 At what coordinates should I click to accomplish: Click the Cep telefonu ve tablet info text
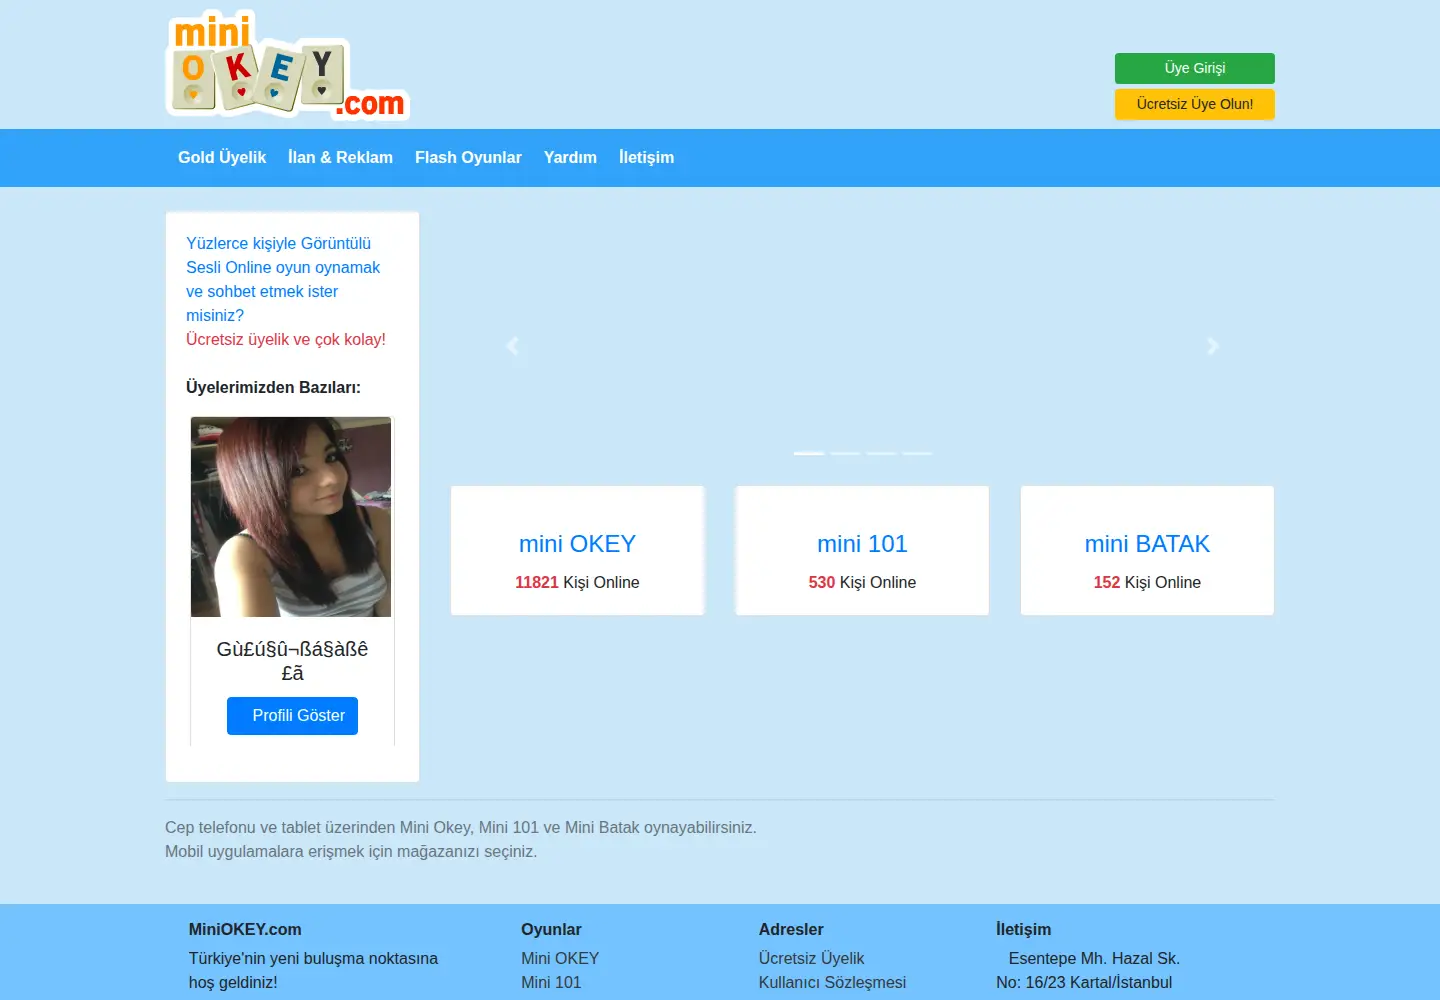point(461,839)
